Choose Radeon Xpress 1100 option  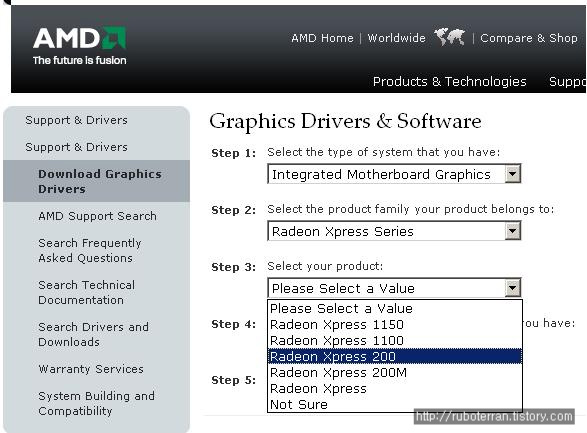click(x=395, y=341)
